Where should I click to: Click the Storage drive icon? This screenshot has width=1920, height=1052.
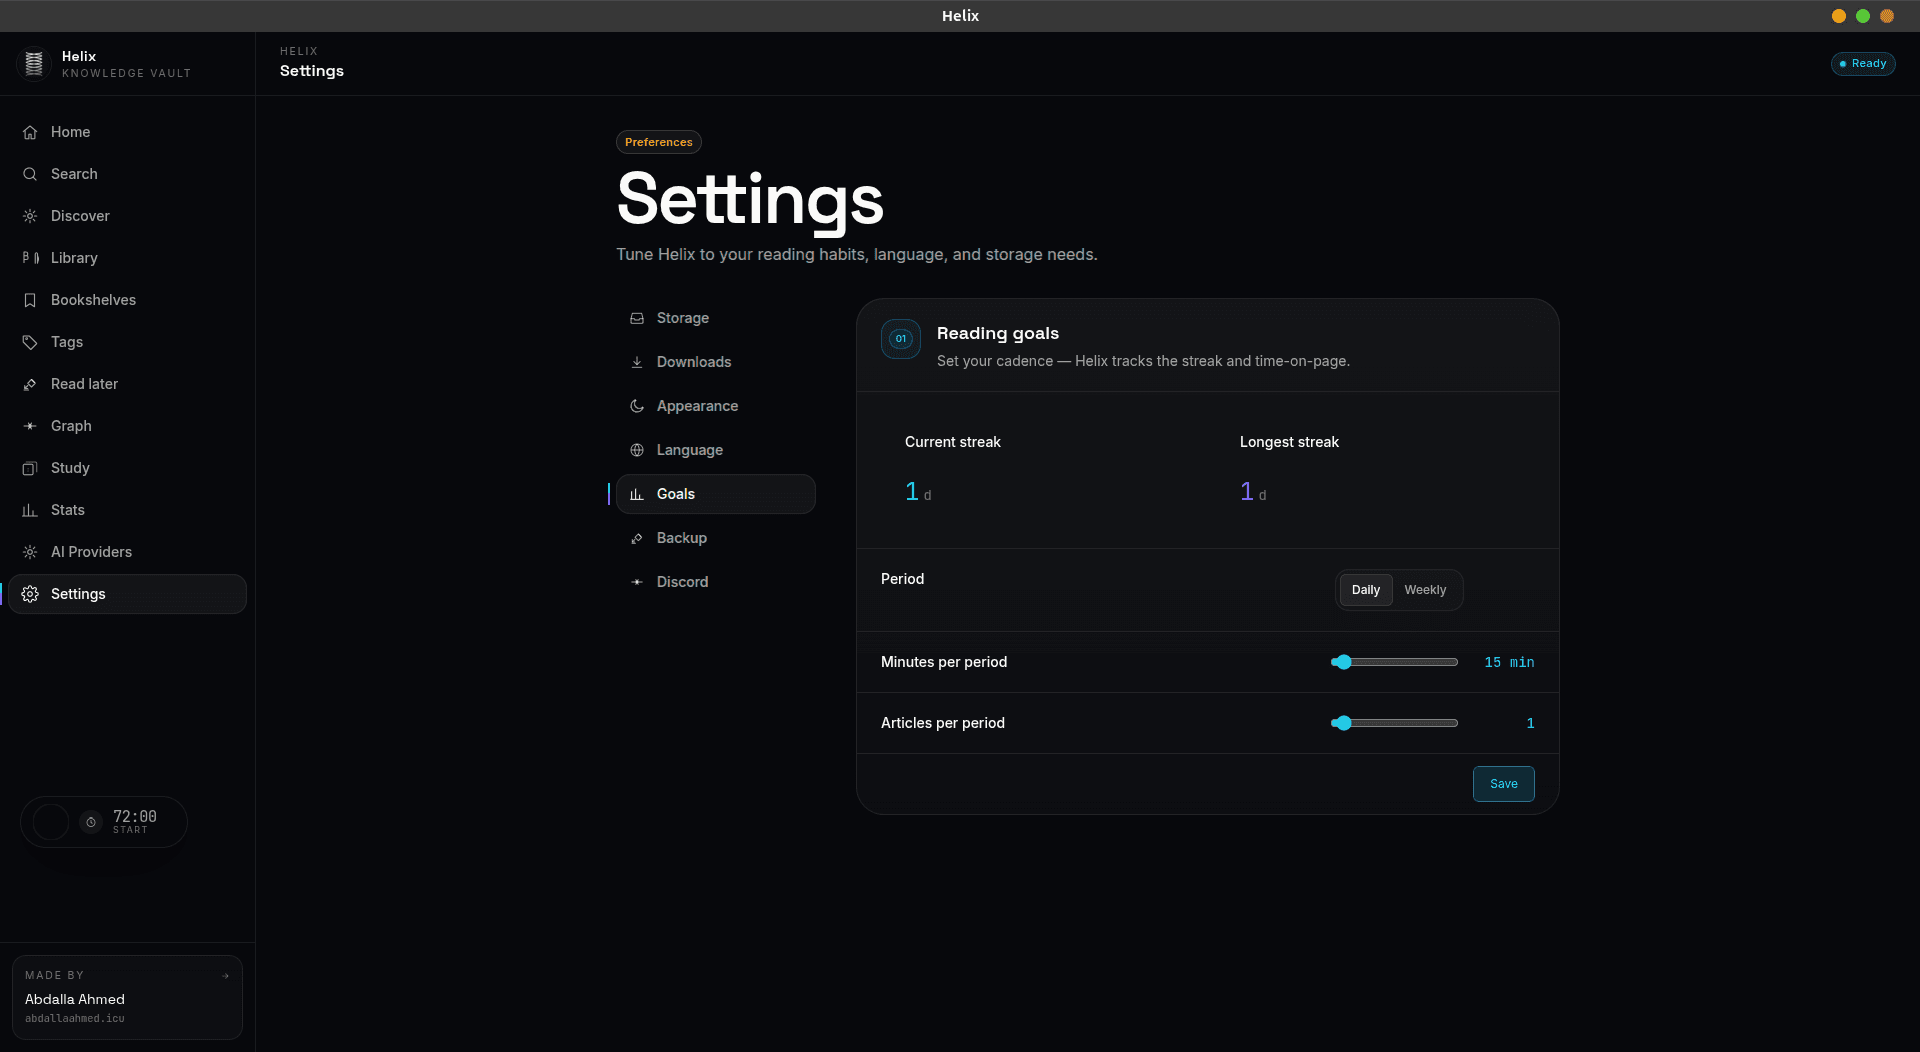click(637, 318)
